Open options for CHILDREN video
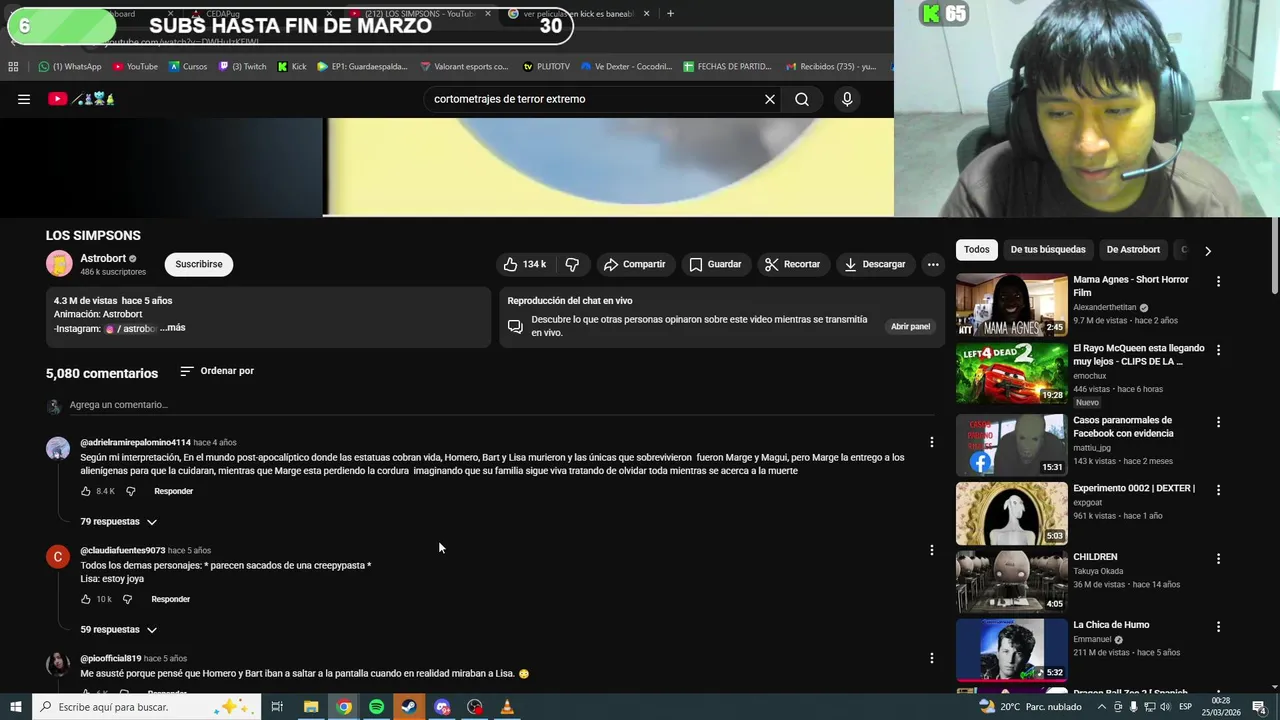Viewport: 1280px width, 720px height. [1218, 558]
